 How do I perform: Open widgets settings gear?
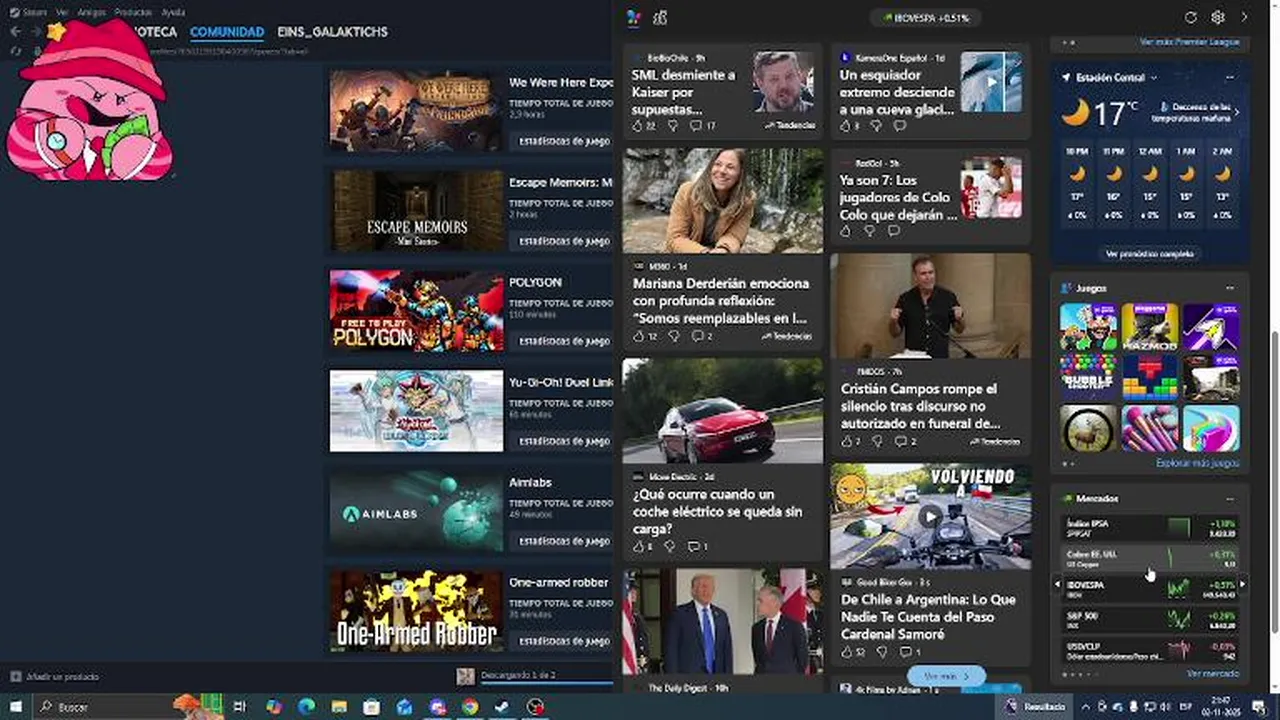(1218, 17)
